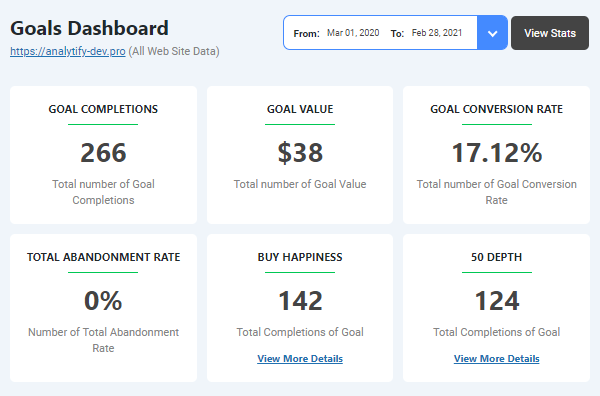View More Details for 50 Depth

497,359
